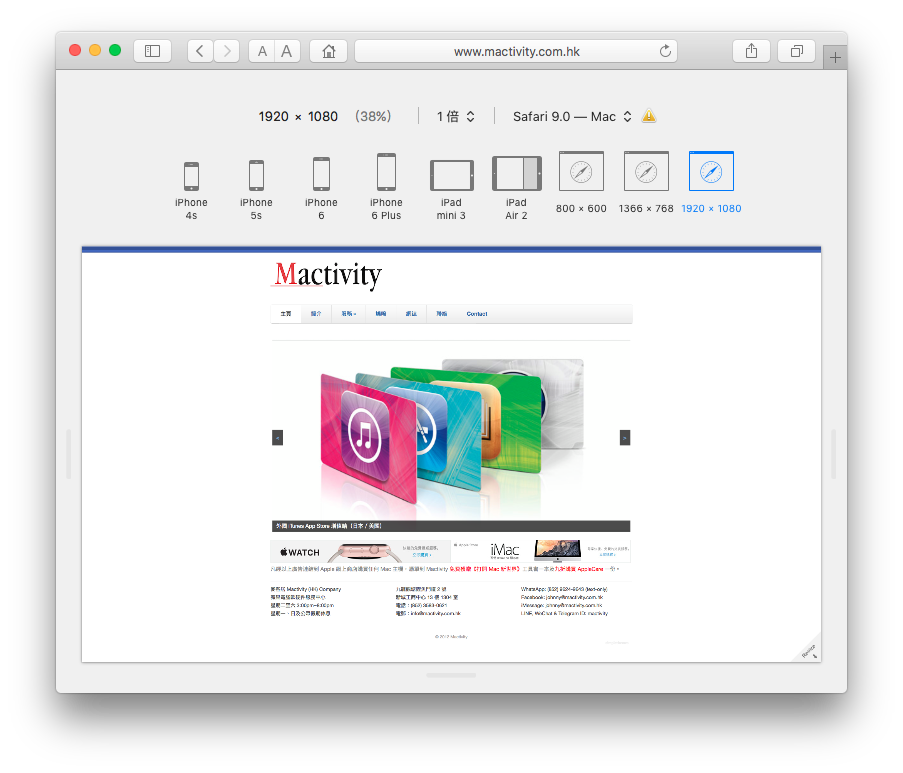This screenshot has width=903, height=773.
Task: Choose the 1920 × 1080 window preset
Action: (x=711, y=183)
